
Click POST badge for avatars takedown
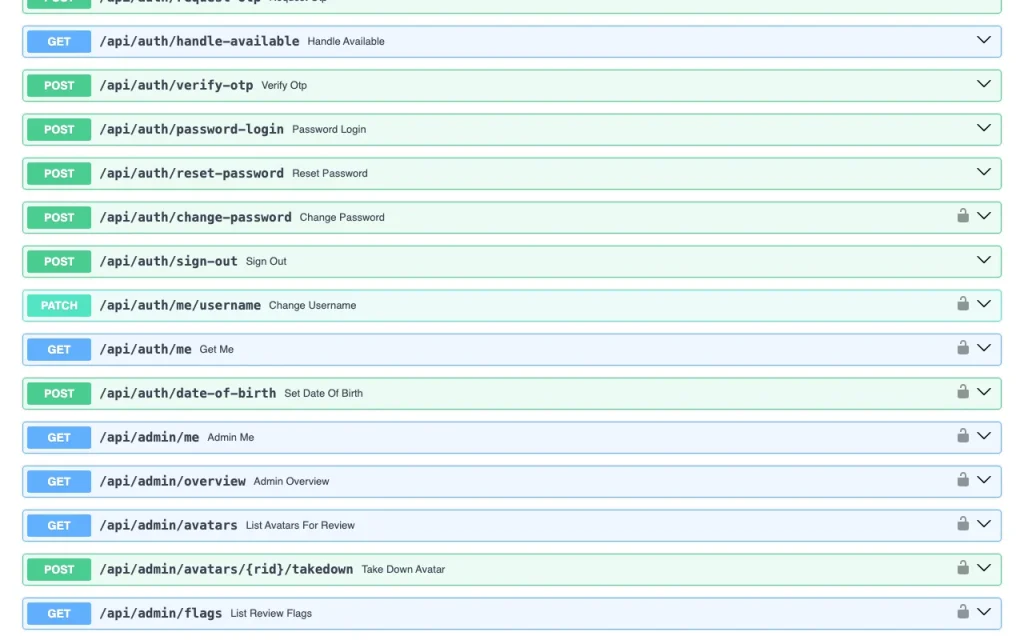59,569
